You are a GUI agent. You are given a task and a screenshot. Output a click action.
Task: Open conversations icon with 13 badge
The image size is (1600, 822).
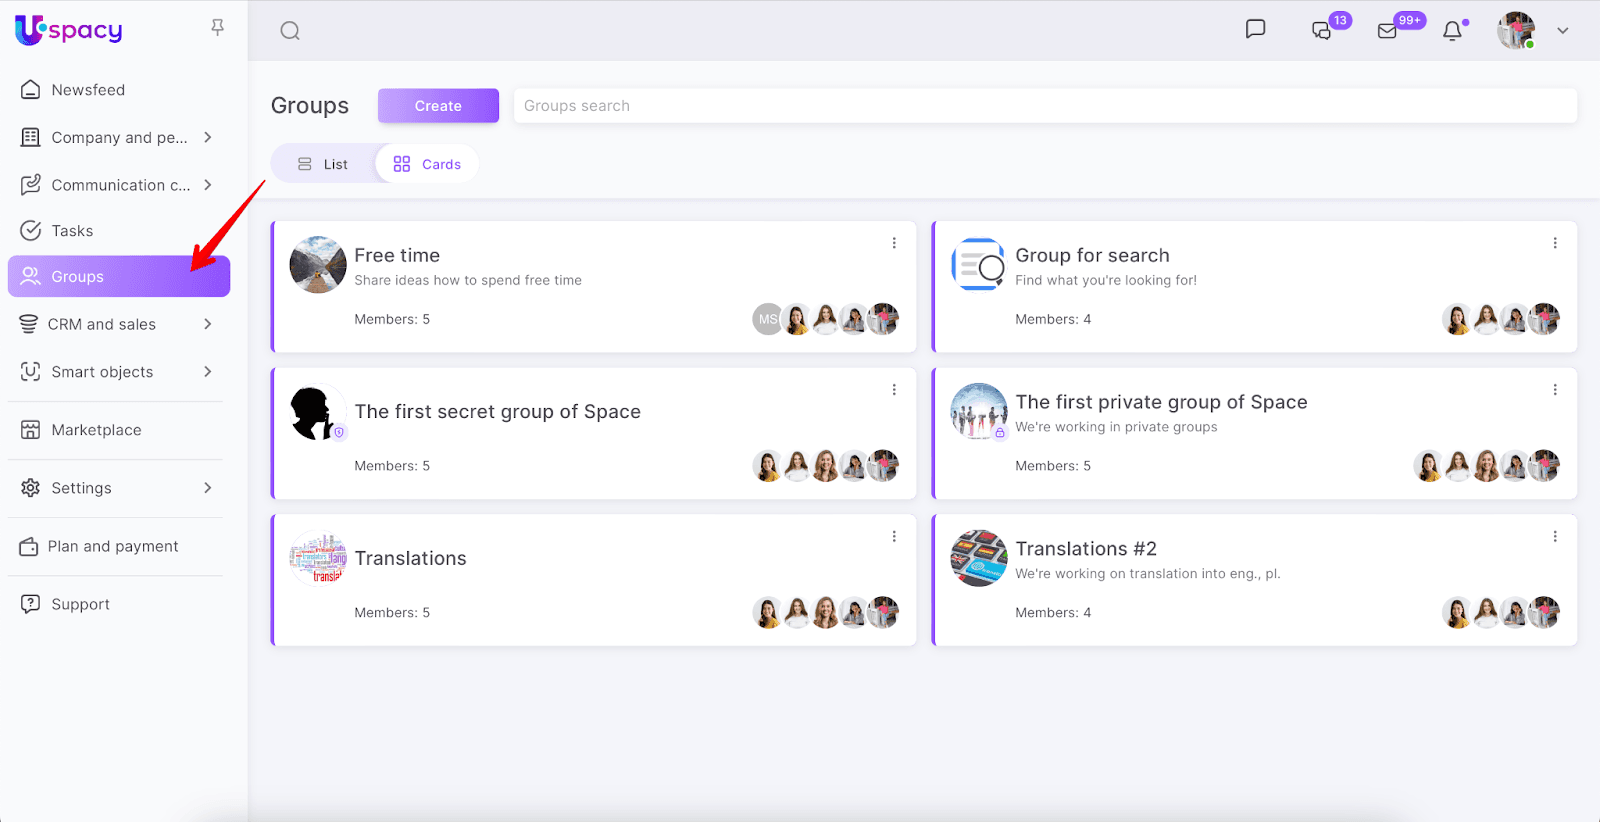[1322, 31]
